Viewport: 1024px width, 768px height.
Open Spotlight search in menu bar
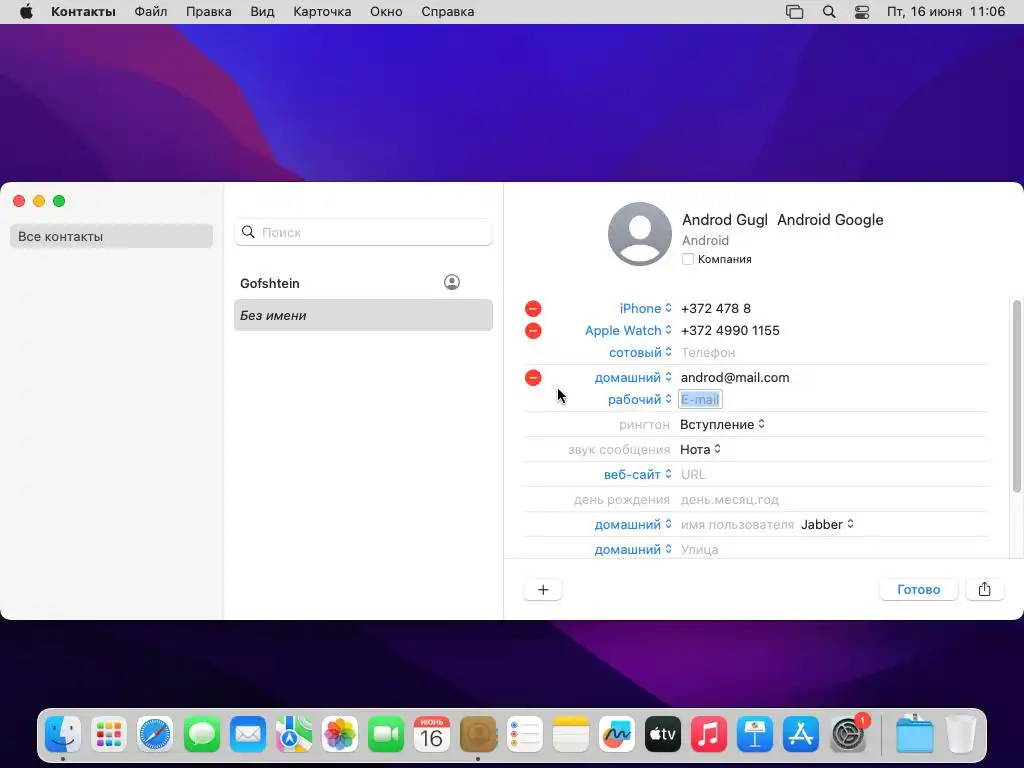click(x=829, y=12)
